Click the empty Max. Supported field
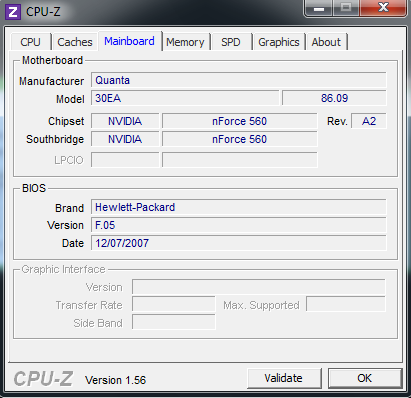Image resolution: width=411 pixels, height=398 pixels. pyautogui.click(x=346, y=304)
